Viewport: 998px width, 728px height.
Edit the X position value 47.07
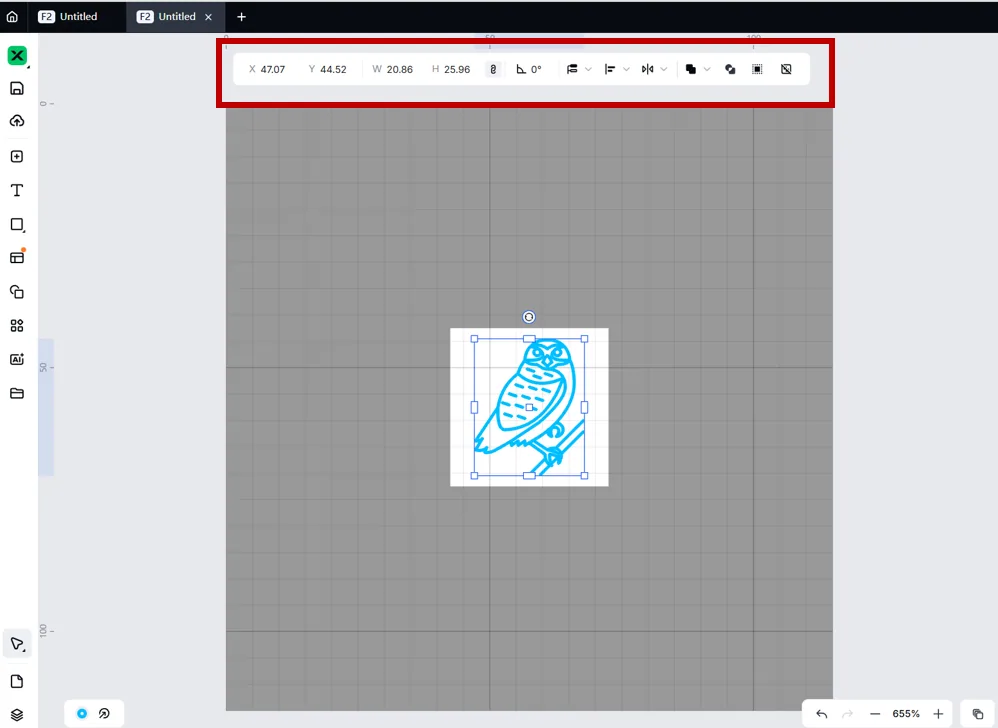272,69
